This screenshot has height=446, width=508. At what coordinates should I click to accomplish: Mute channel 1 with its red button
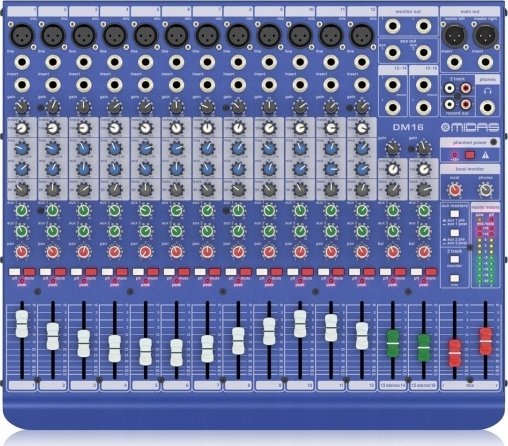pos(30,272)
